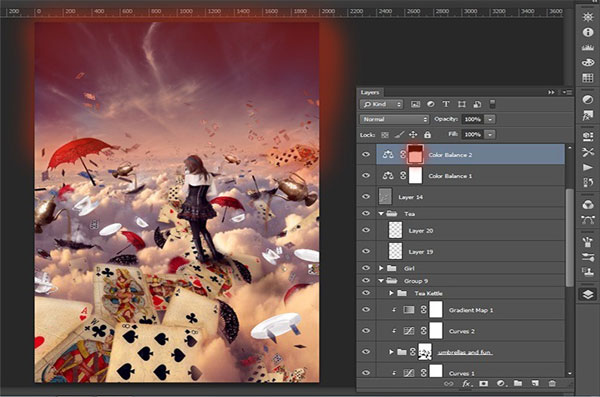Open the Swatches grid panel icon
The height and width of the screenshot is (397, 600).
(588, 78)
